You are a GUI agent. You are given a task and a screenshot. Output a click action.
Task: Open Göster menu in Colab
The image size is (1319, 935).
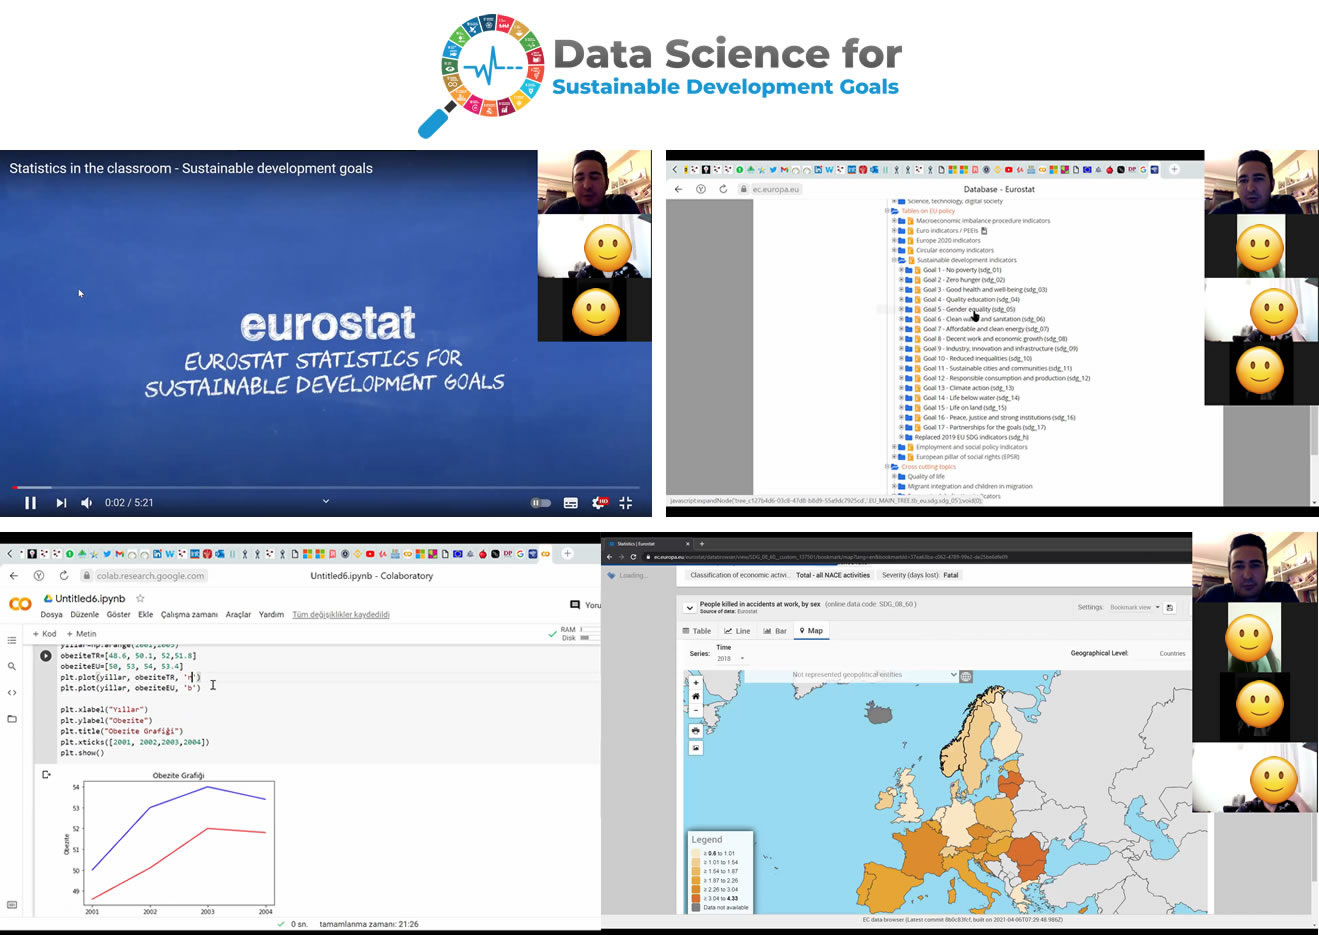[118, 615]
